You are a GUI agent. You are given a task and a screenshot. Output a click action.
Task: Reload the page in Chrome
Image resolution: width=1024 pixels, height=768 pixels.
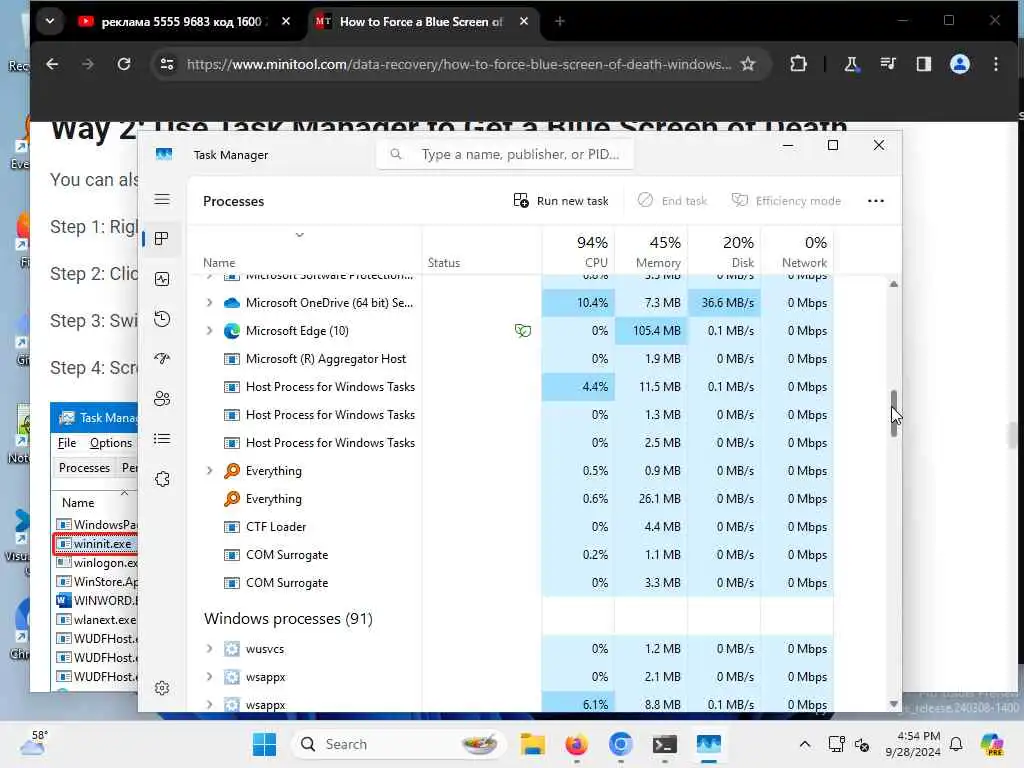click(x=123, y=64)
